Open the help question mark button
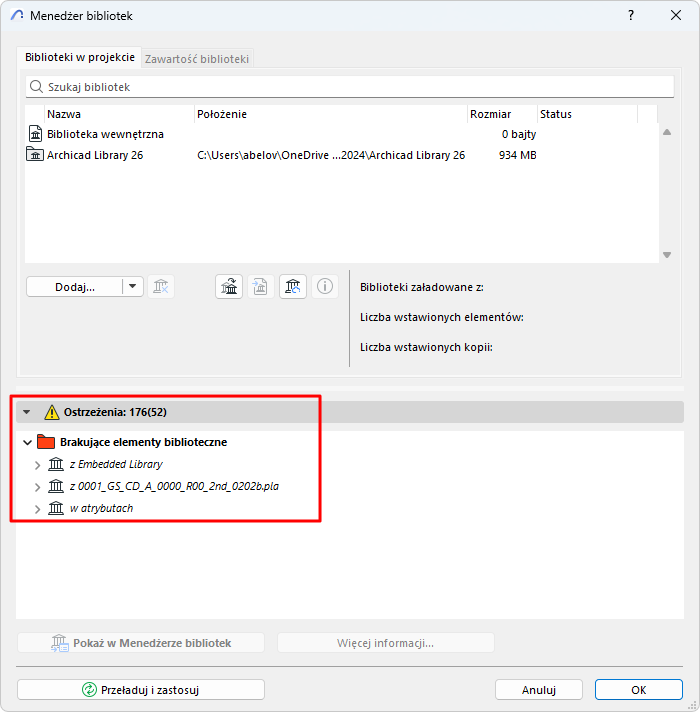 (x=631, y=15)
